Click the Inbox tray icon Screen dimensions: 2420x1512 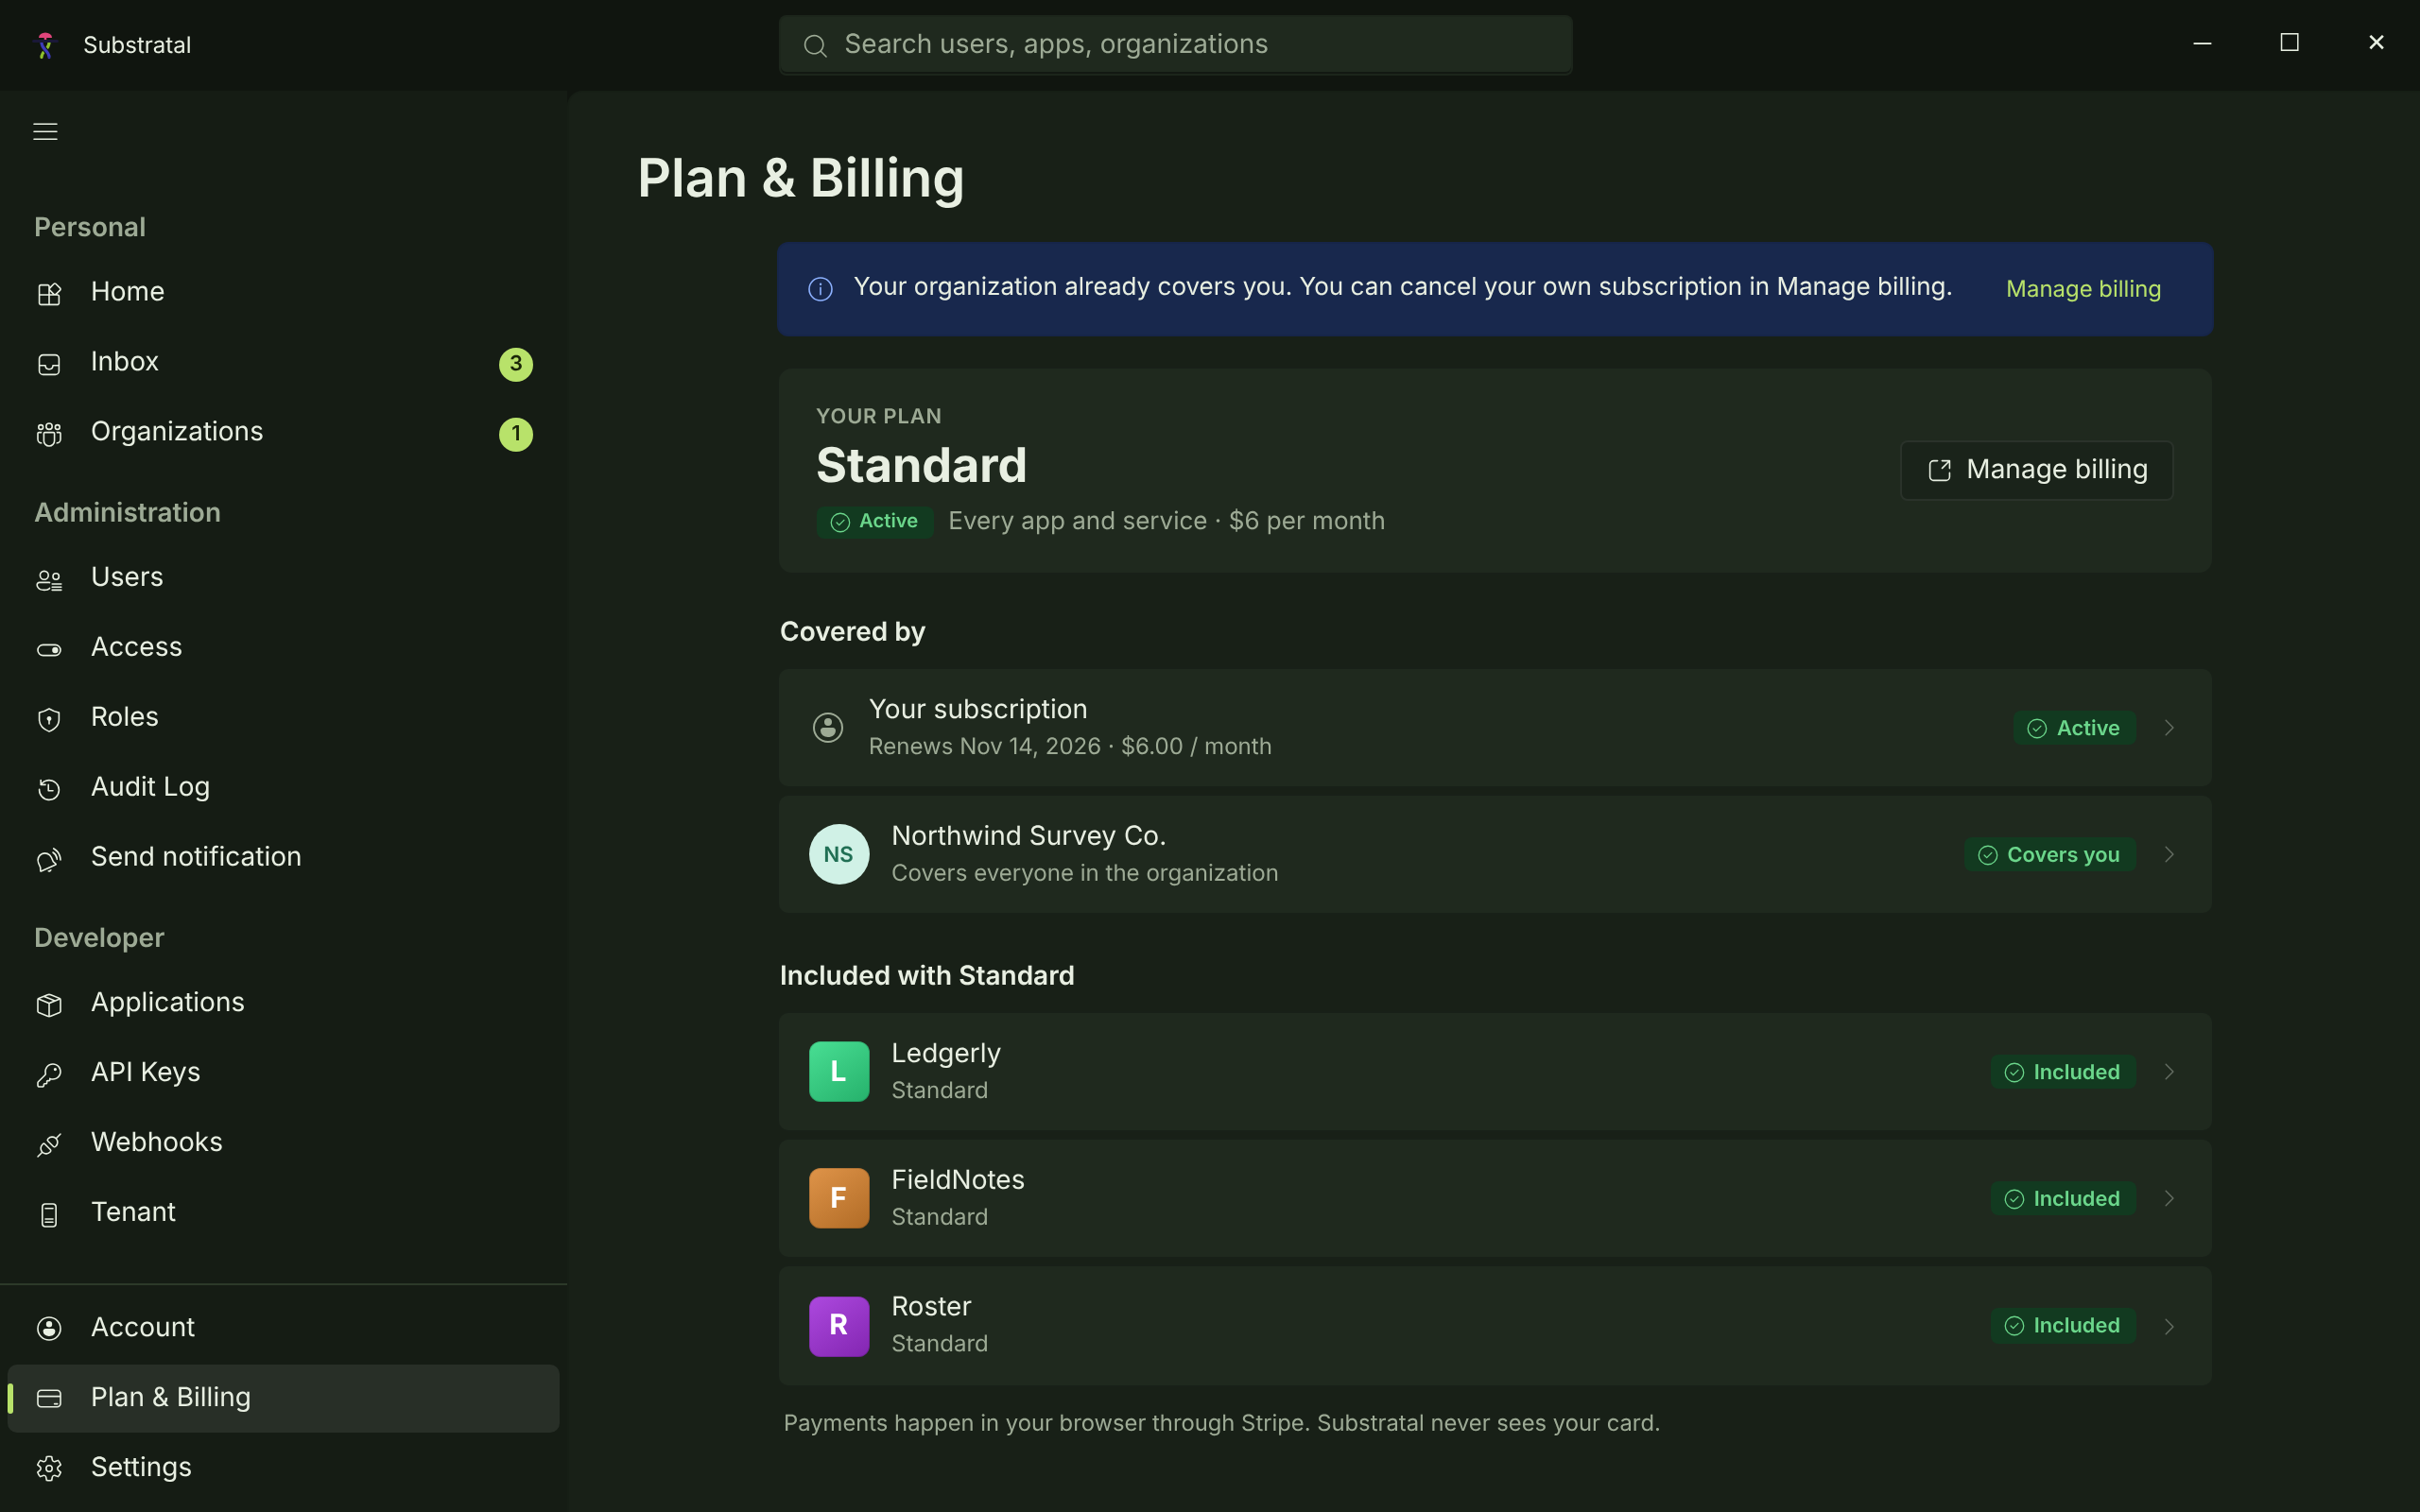49,364
